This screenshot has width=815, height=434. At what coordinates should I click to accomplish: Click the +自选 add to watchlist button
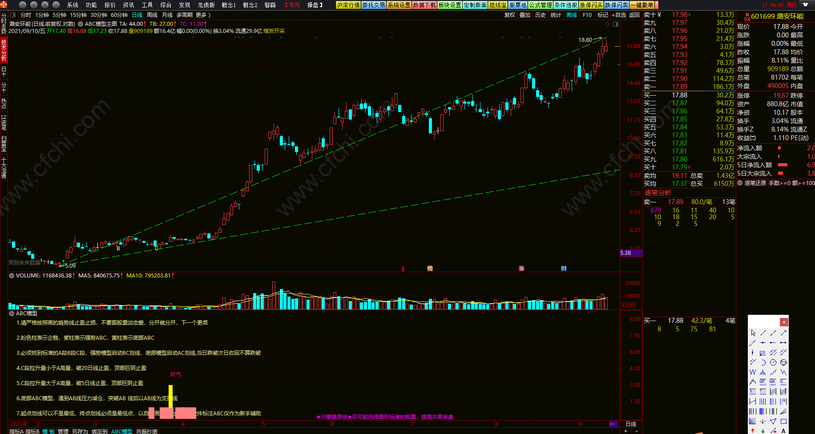coord(619,15)
